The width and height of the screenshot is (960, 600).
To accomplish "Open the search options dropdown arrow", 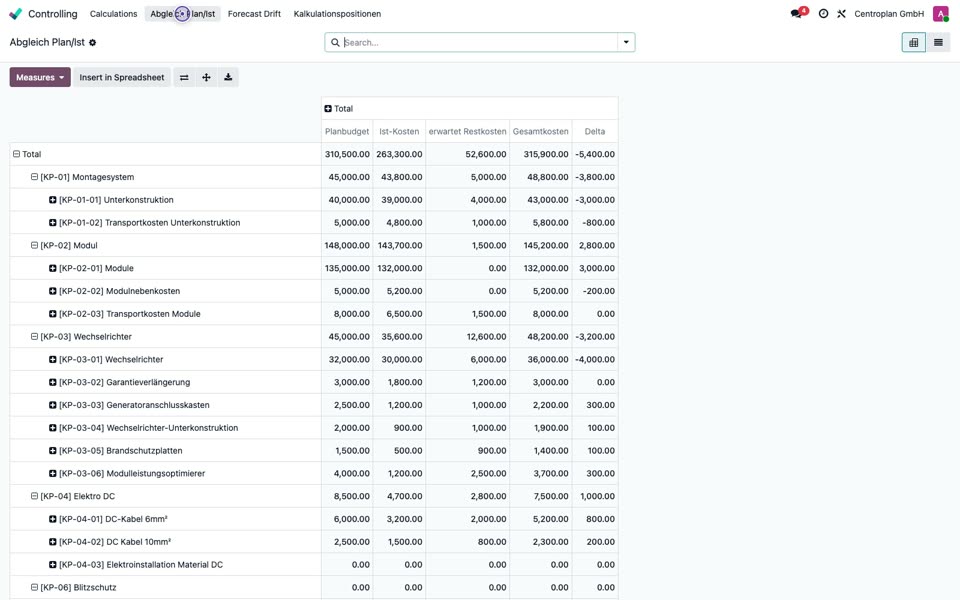I will tap(626, 42).
